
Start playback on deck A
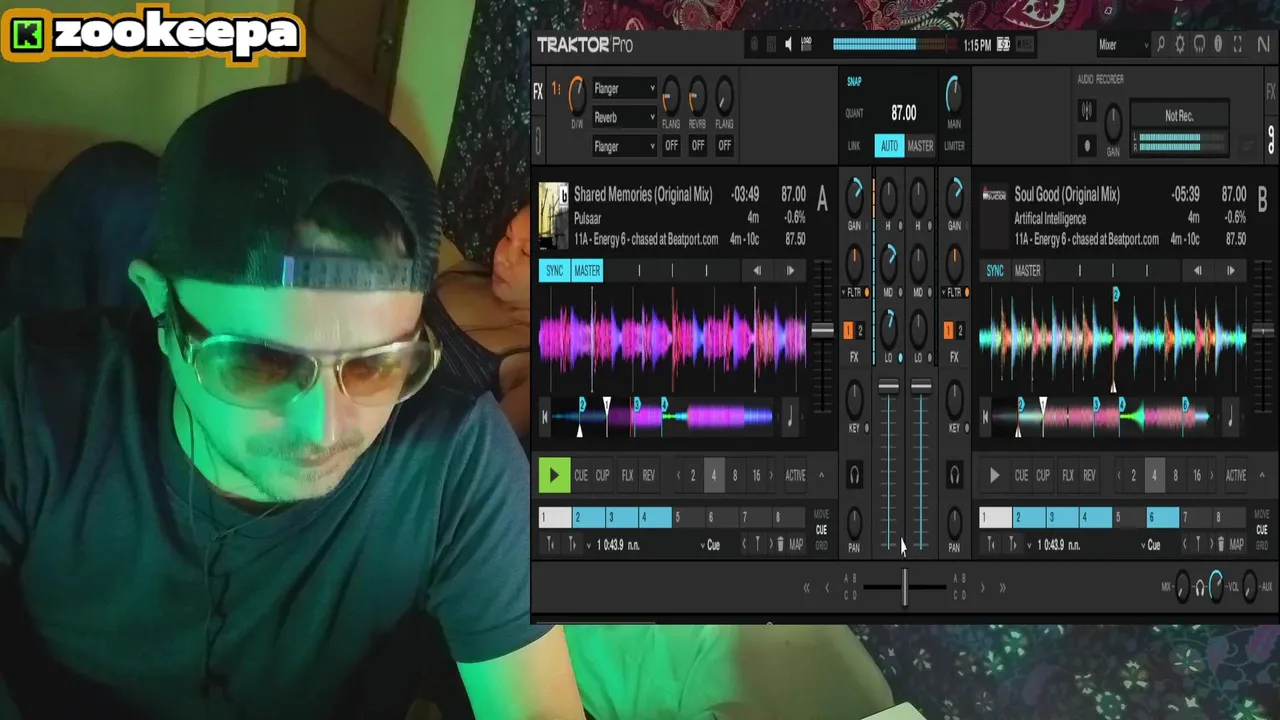pyautogui.click(x=553, y=476)
